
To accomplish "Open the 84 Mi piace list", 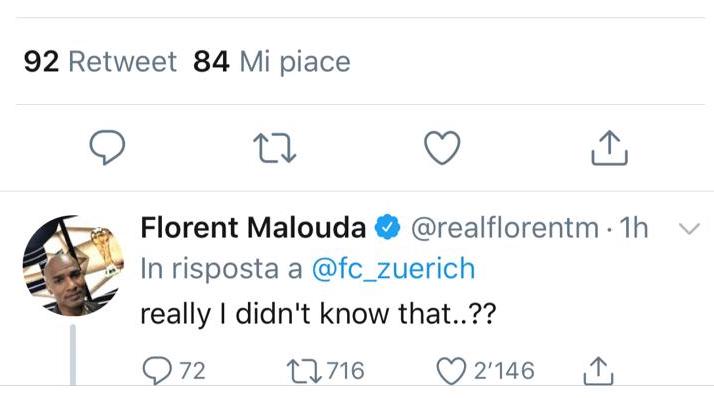I will click(272, 61).
